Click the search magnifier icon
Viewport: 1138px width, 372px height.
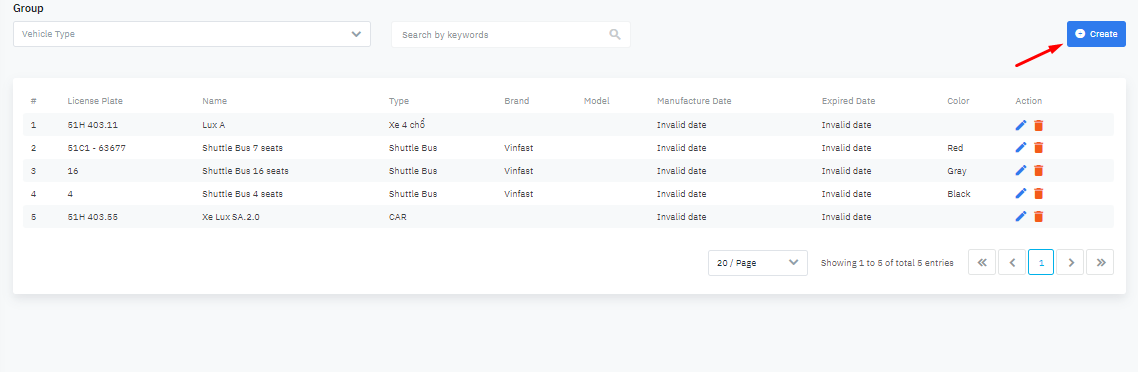[x=615, y=34]
